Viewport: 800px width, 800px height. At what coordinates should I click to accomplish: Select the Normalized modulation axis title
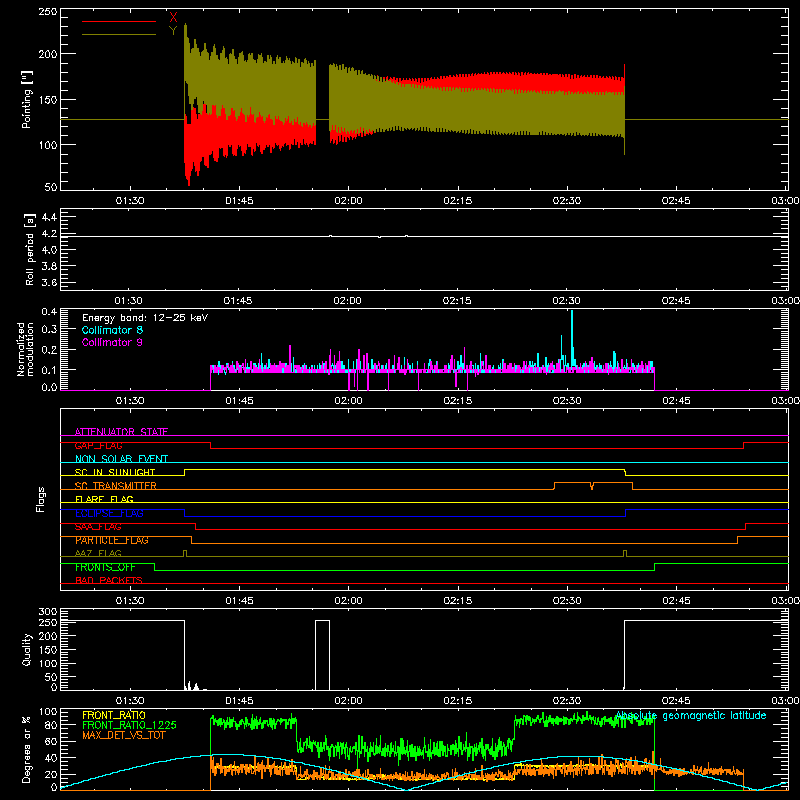[x=25, y=349]
